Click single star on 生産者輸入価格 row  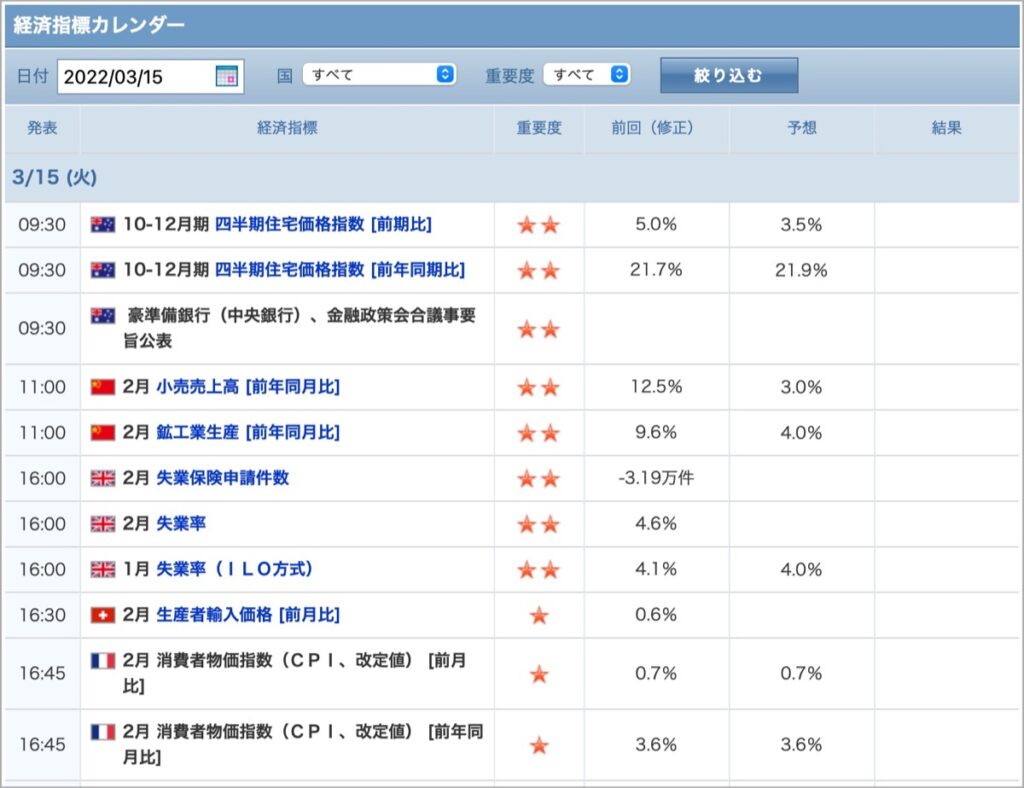coord(539,615)
